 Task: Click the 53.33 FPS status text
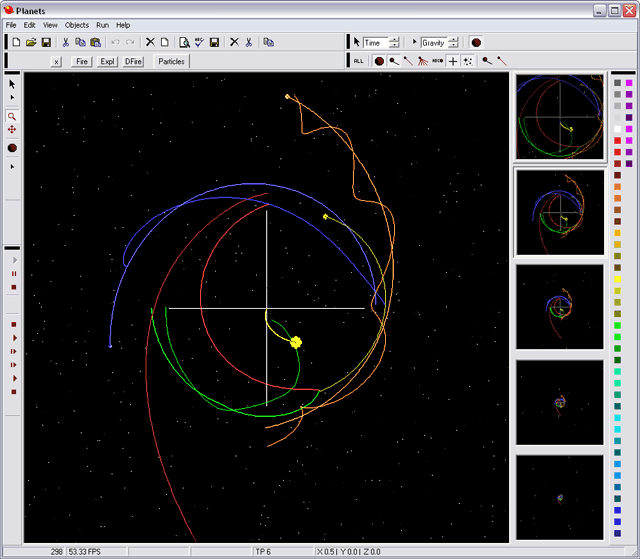84,552
